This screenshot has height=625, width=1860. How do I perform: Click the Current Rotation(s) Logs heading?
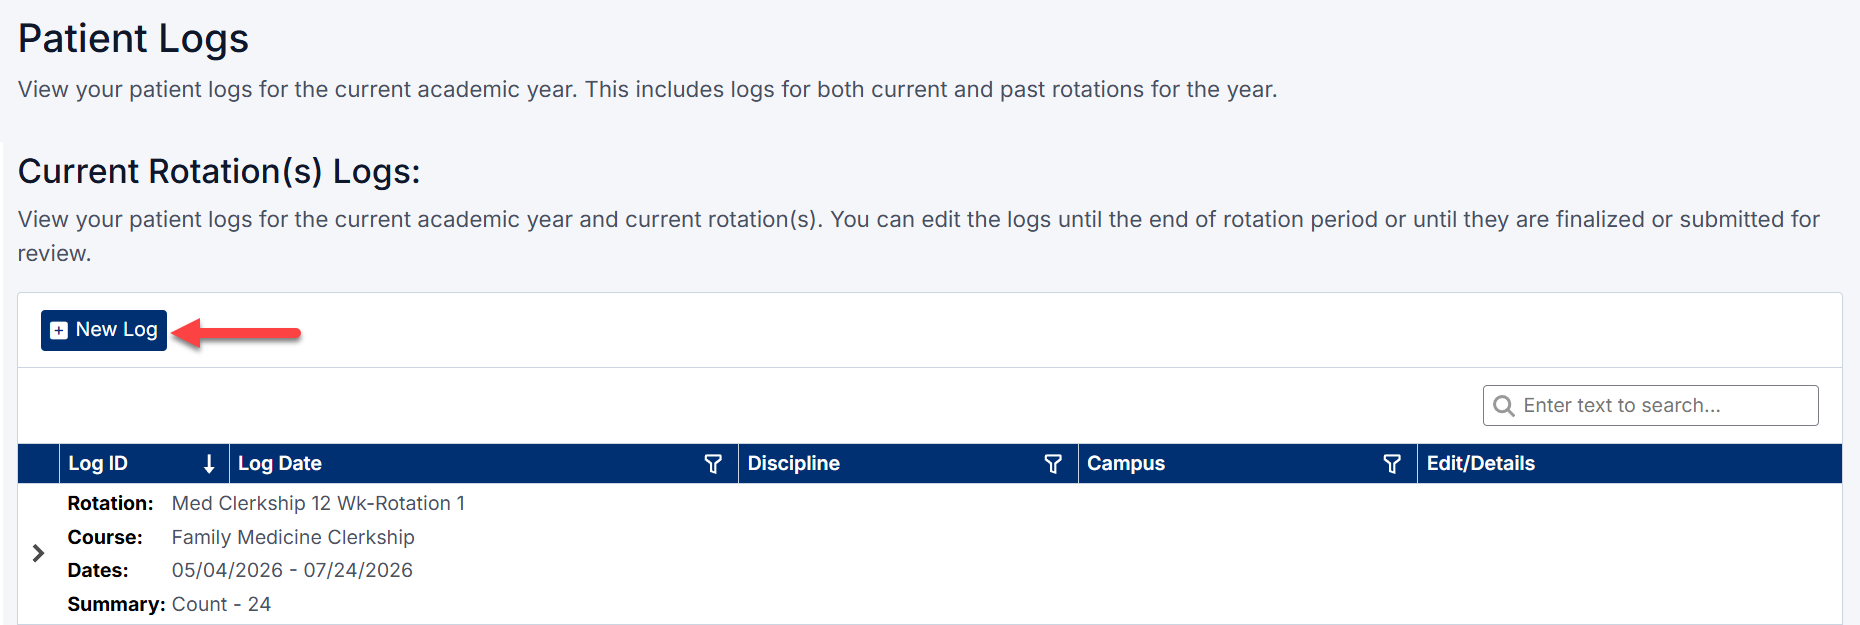click(219, 171)
